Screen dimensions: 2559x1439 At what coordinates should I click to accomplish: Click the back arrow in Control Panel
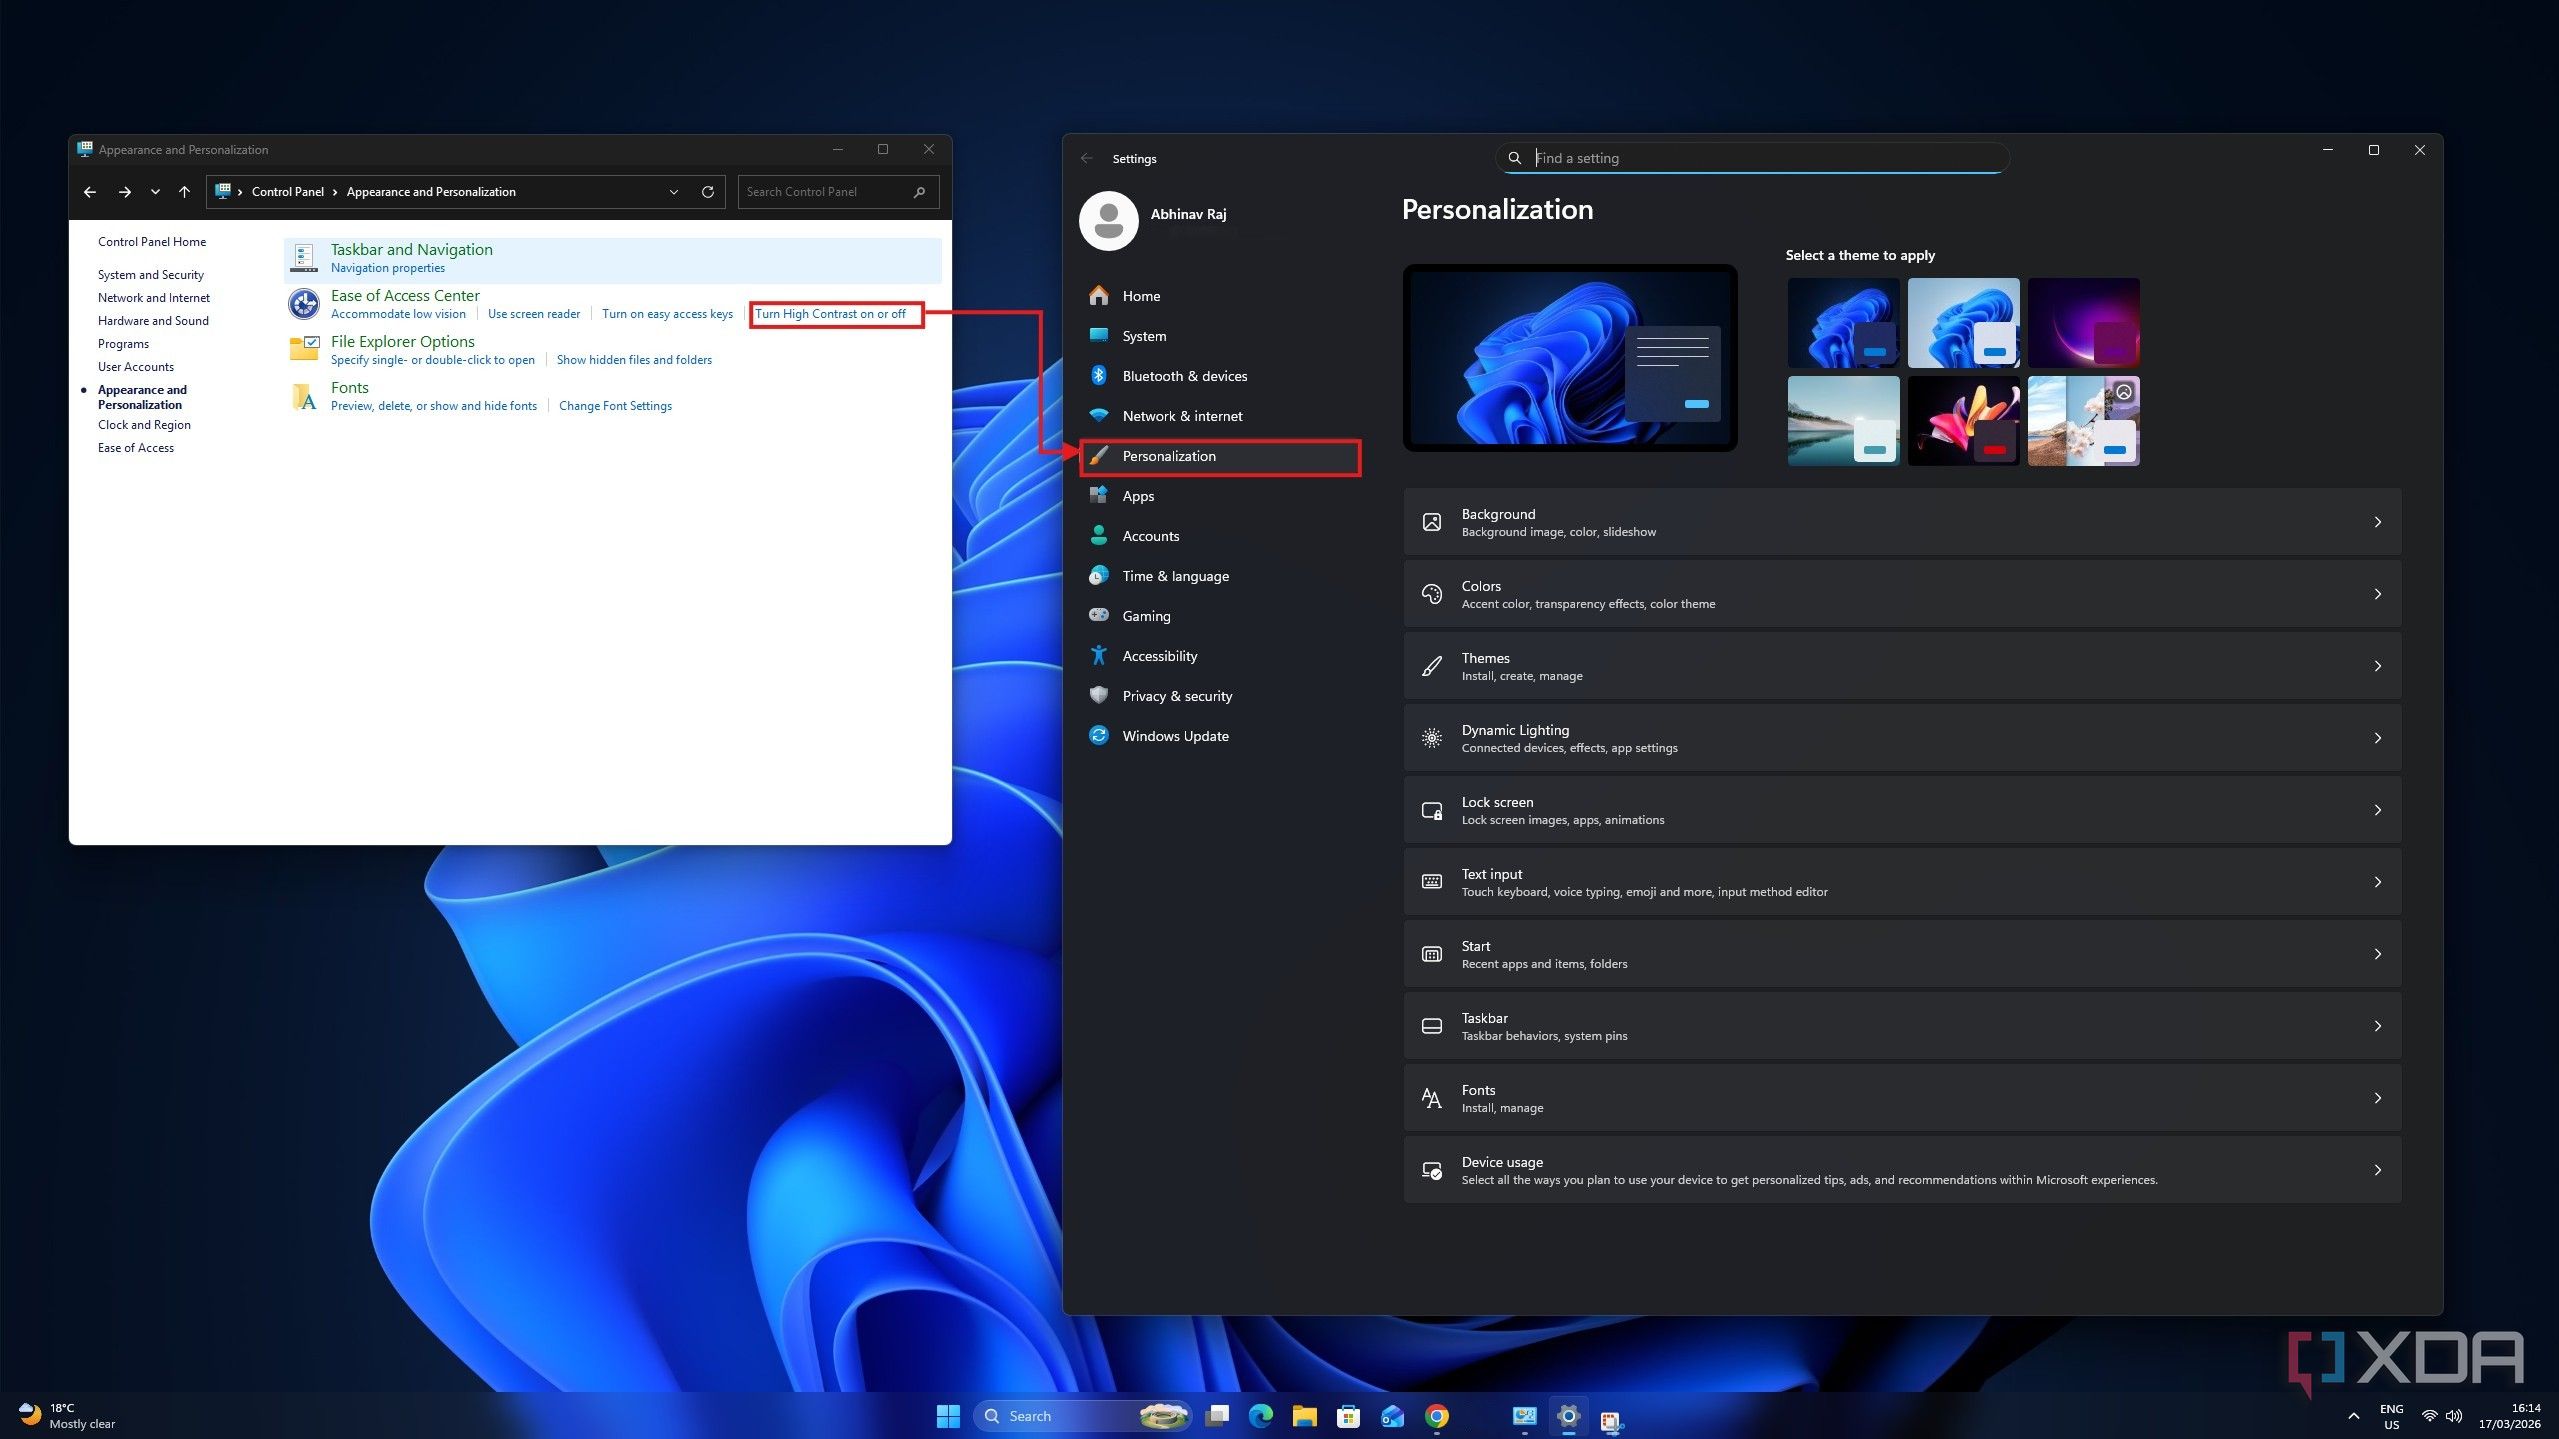[x=90, y=192]
